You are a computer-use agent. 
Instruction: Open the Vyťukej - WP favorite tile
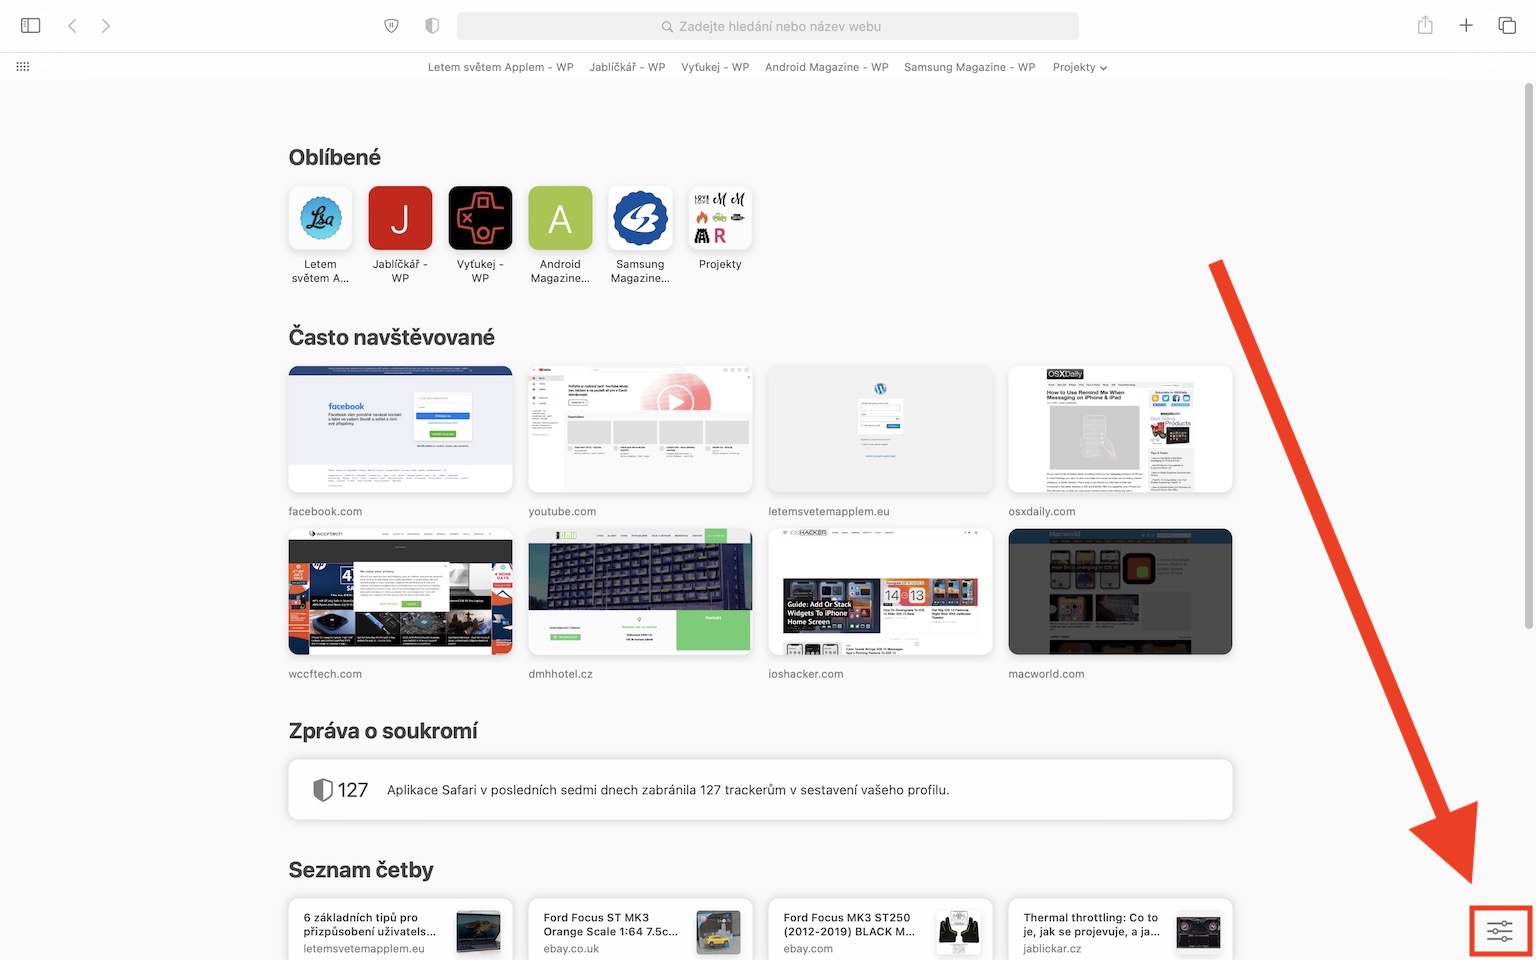point(480,235)
